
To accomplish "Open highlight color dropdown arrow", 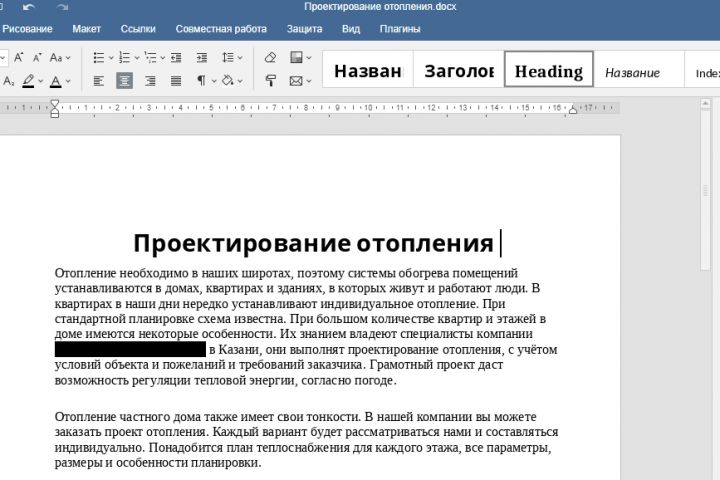I will click(x=41, y=81).
